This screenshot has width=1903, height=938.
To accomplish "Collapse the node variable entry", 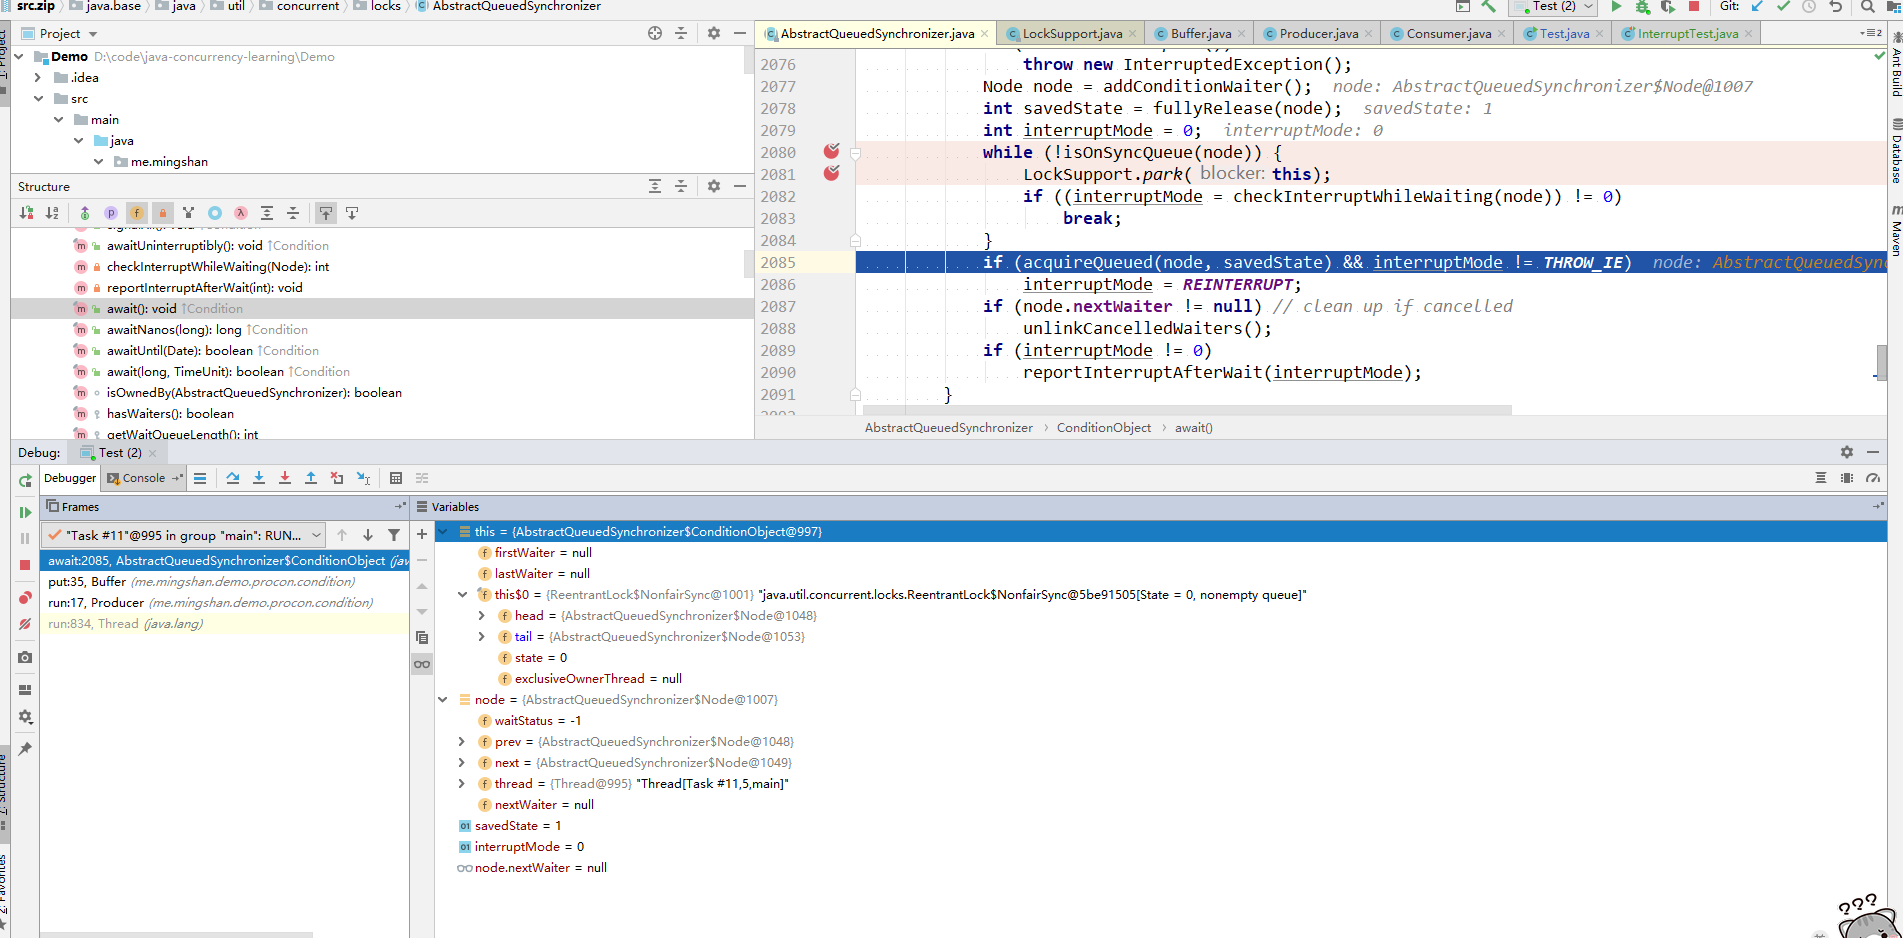I will pyautogui.click(x=443, y=699).
